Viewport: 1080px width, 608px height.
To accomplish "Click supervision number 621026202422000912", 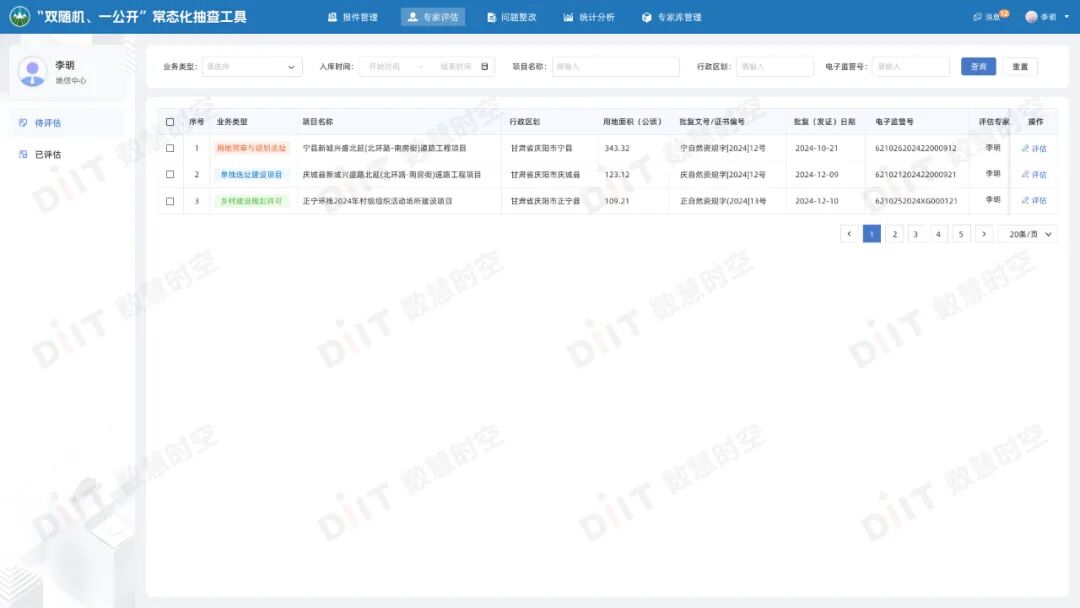I will coord(916,148).
